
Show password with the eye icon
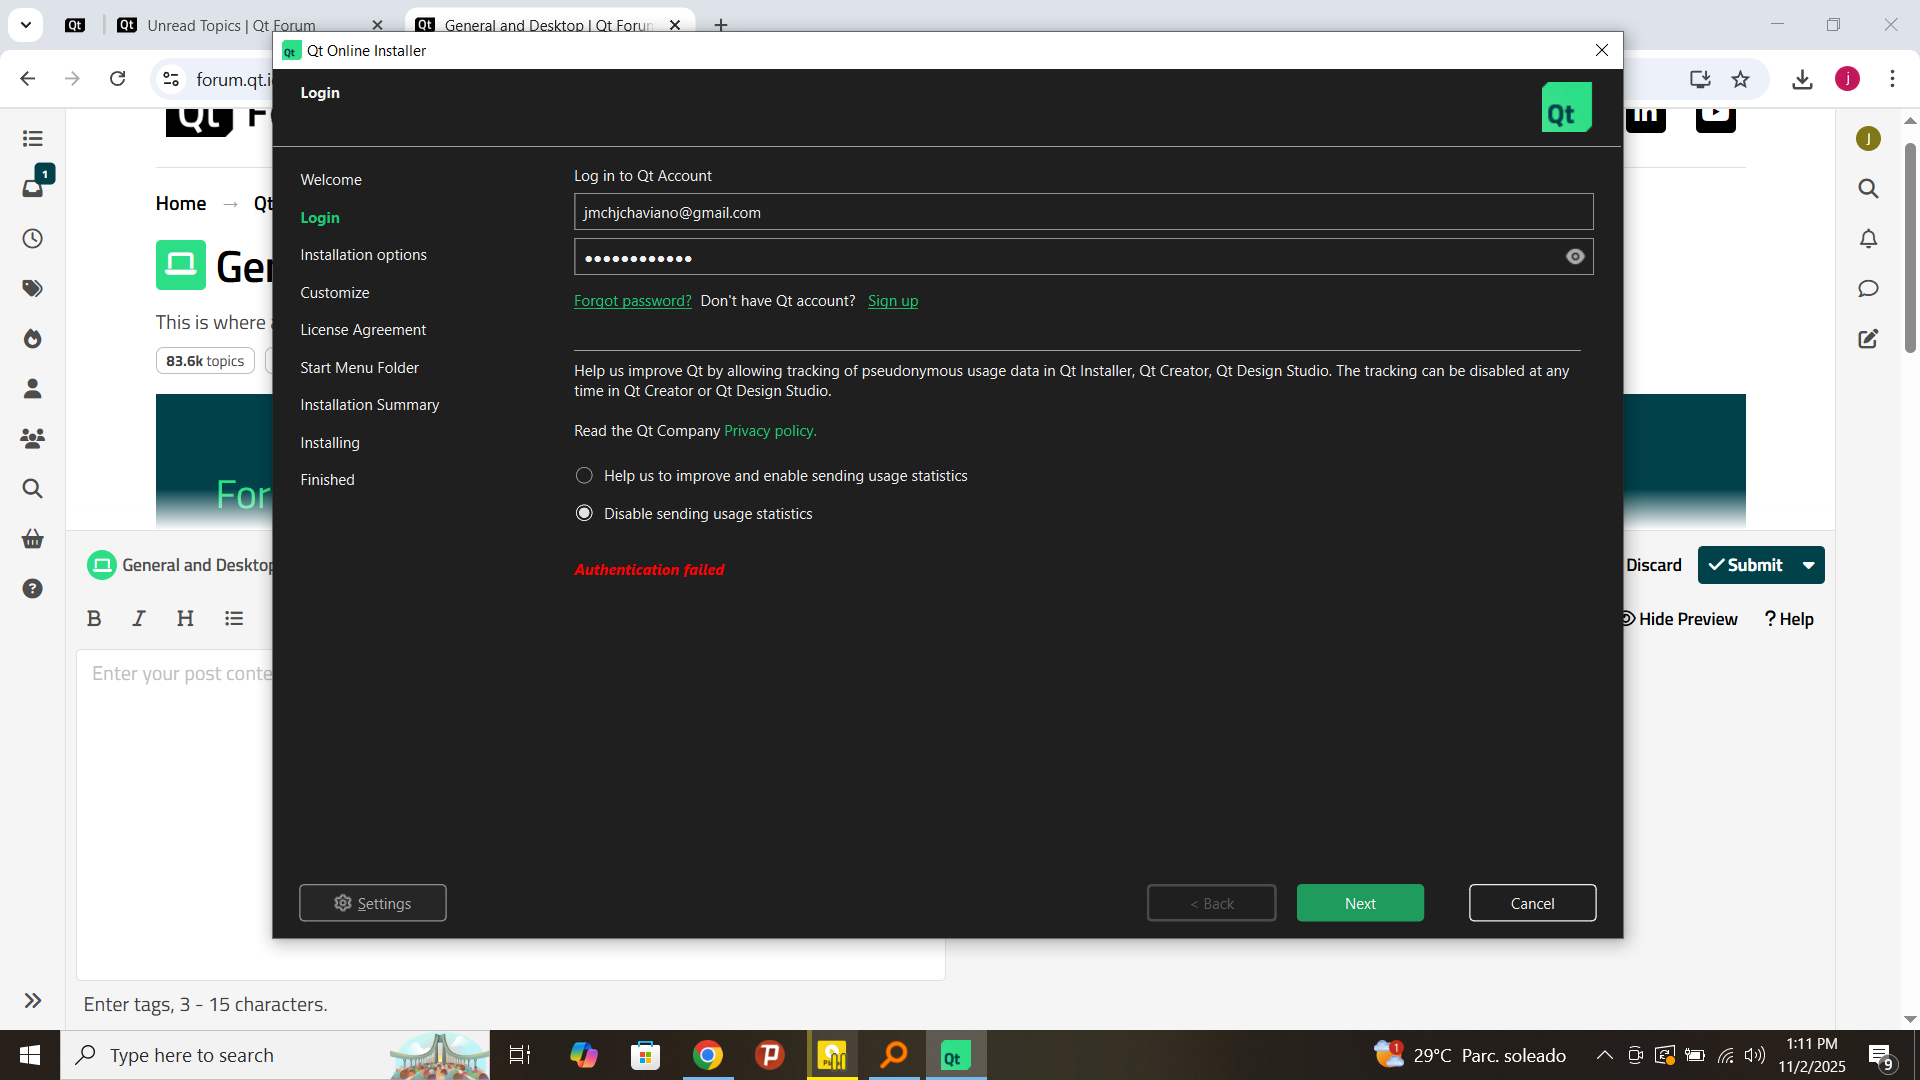(1575, 257)
